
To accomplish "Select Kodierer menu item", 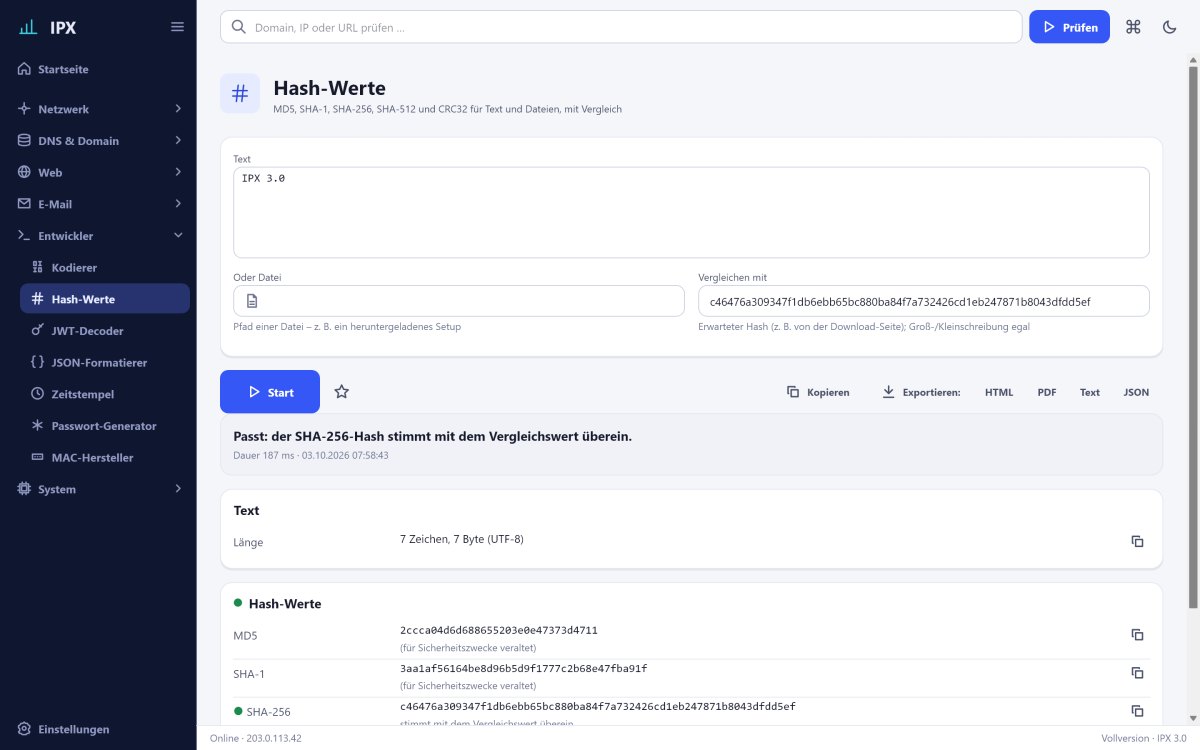I will tap(105, 267).
